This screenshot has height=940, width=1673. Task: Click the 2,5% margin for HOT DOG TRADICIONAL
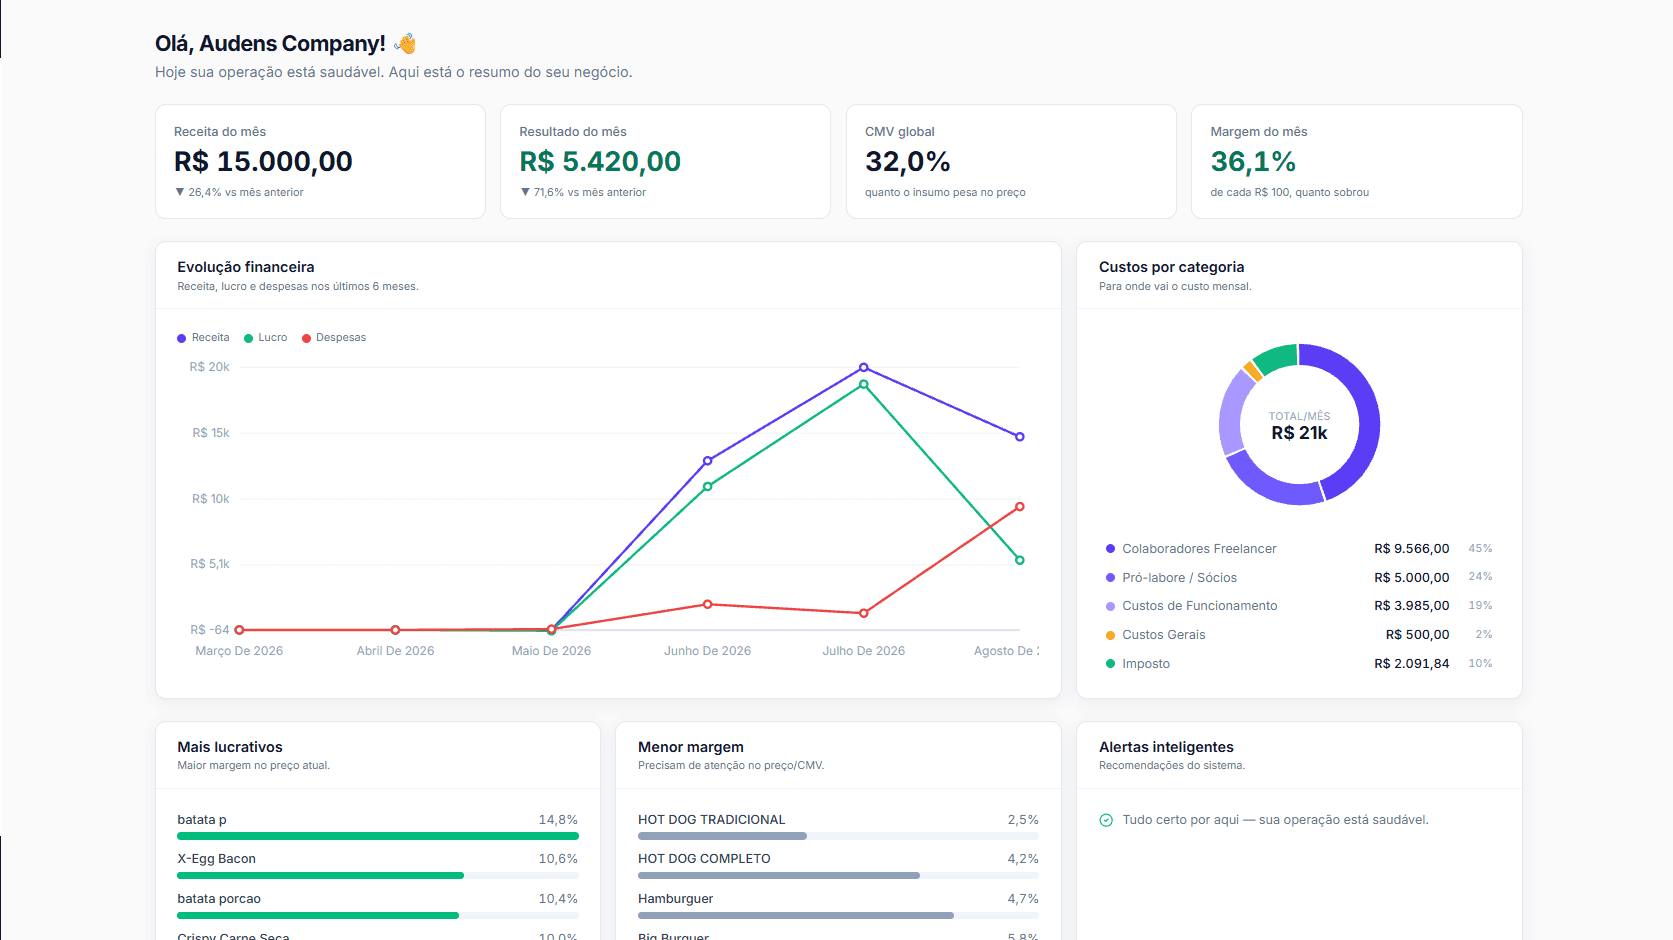click(x=1023, y=820)
